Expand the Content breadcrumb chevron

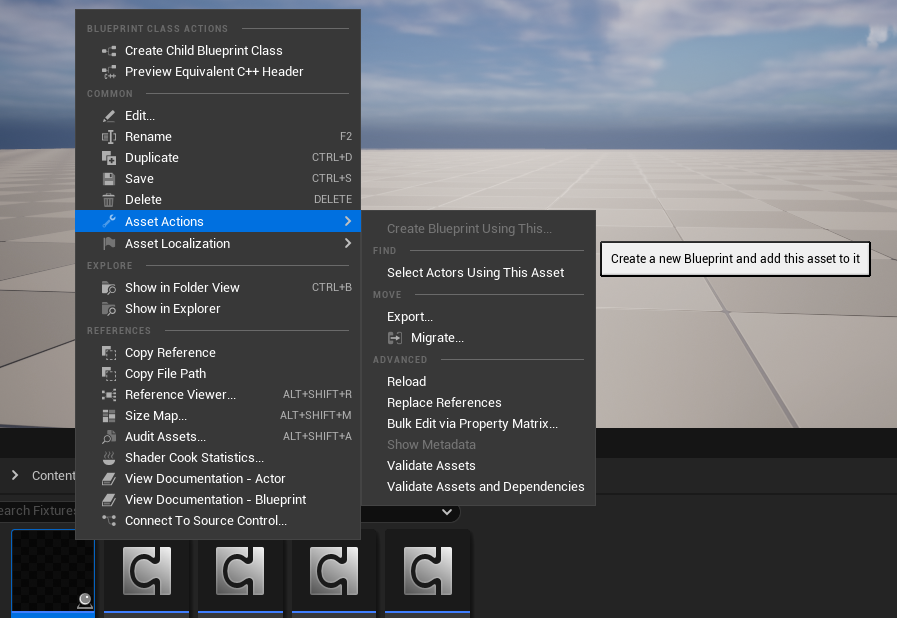pos(15,475)
